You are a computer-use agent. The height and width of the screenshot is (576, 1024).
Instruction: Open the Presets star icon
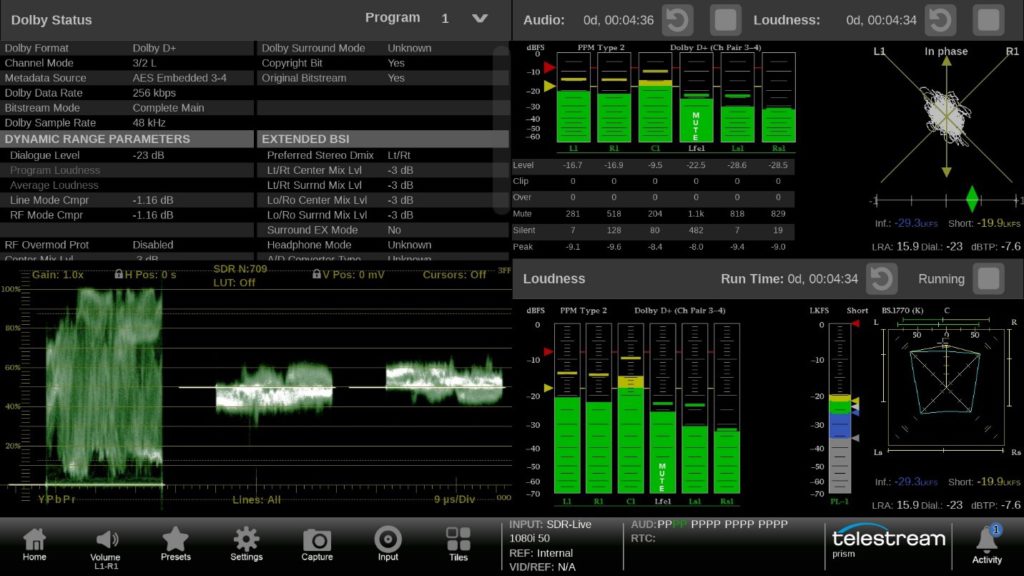click(x=176, y=543)
